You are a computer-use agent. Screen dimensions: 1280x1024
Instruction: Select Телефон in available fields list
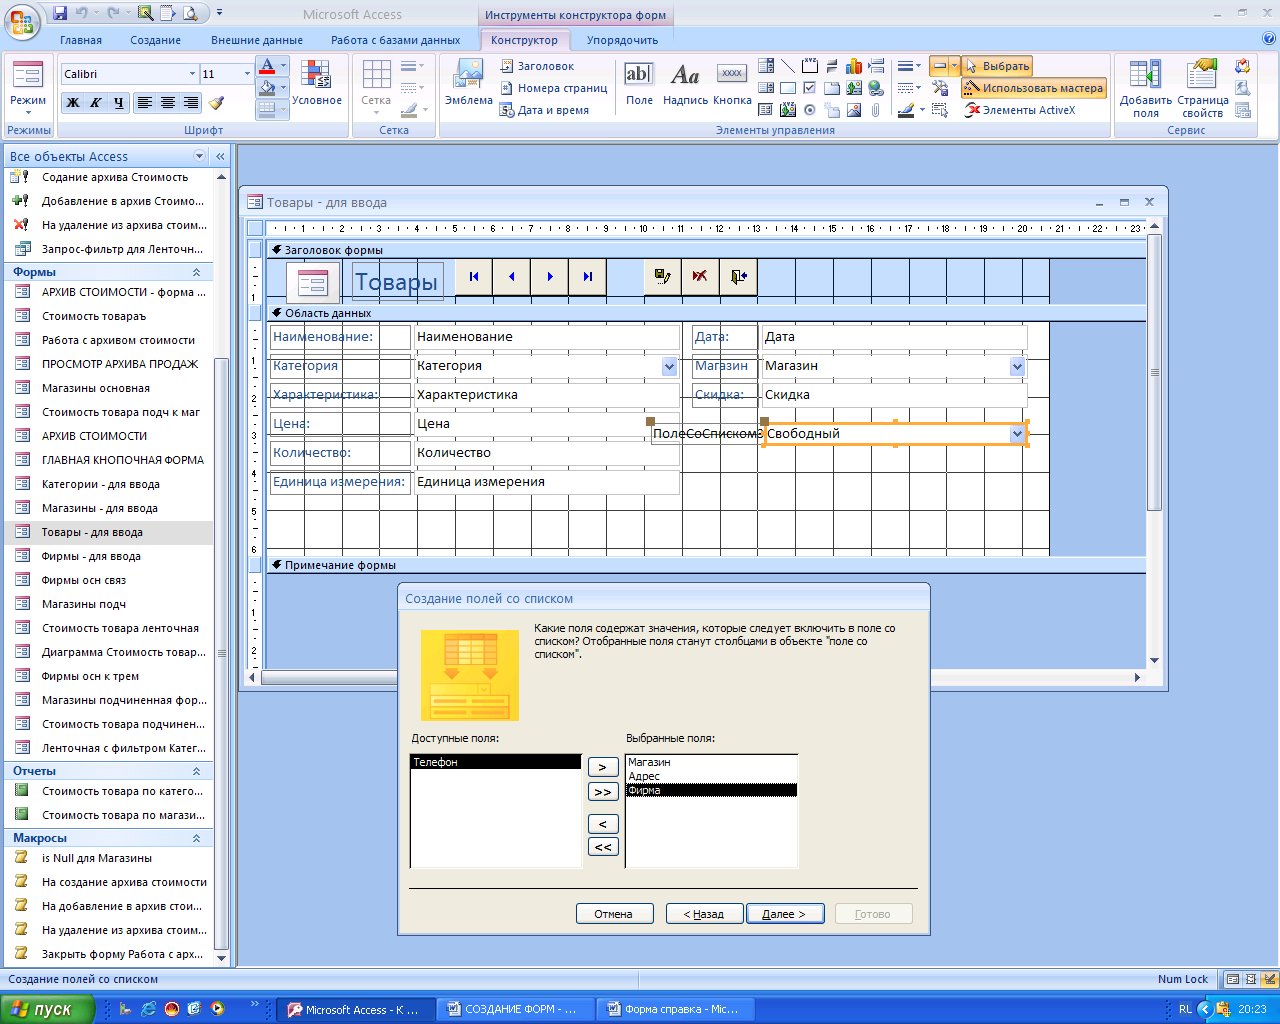(x=496, y=762)
